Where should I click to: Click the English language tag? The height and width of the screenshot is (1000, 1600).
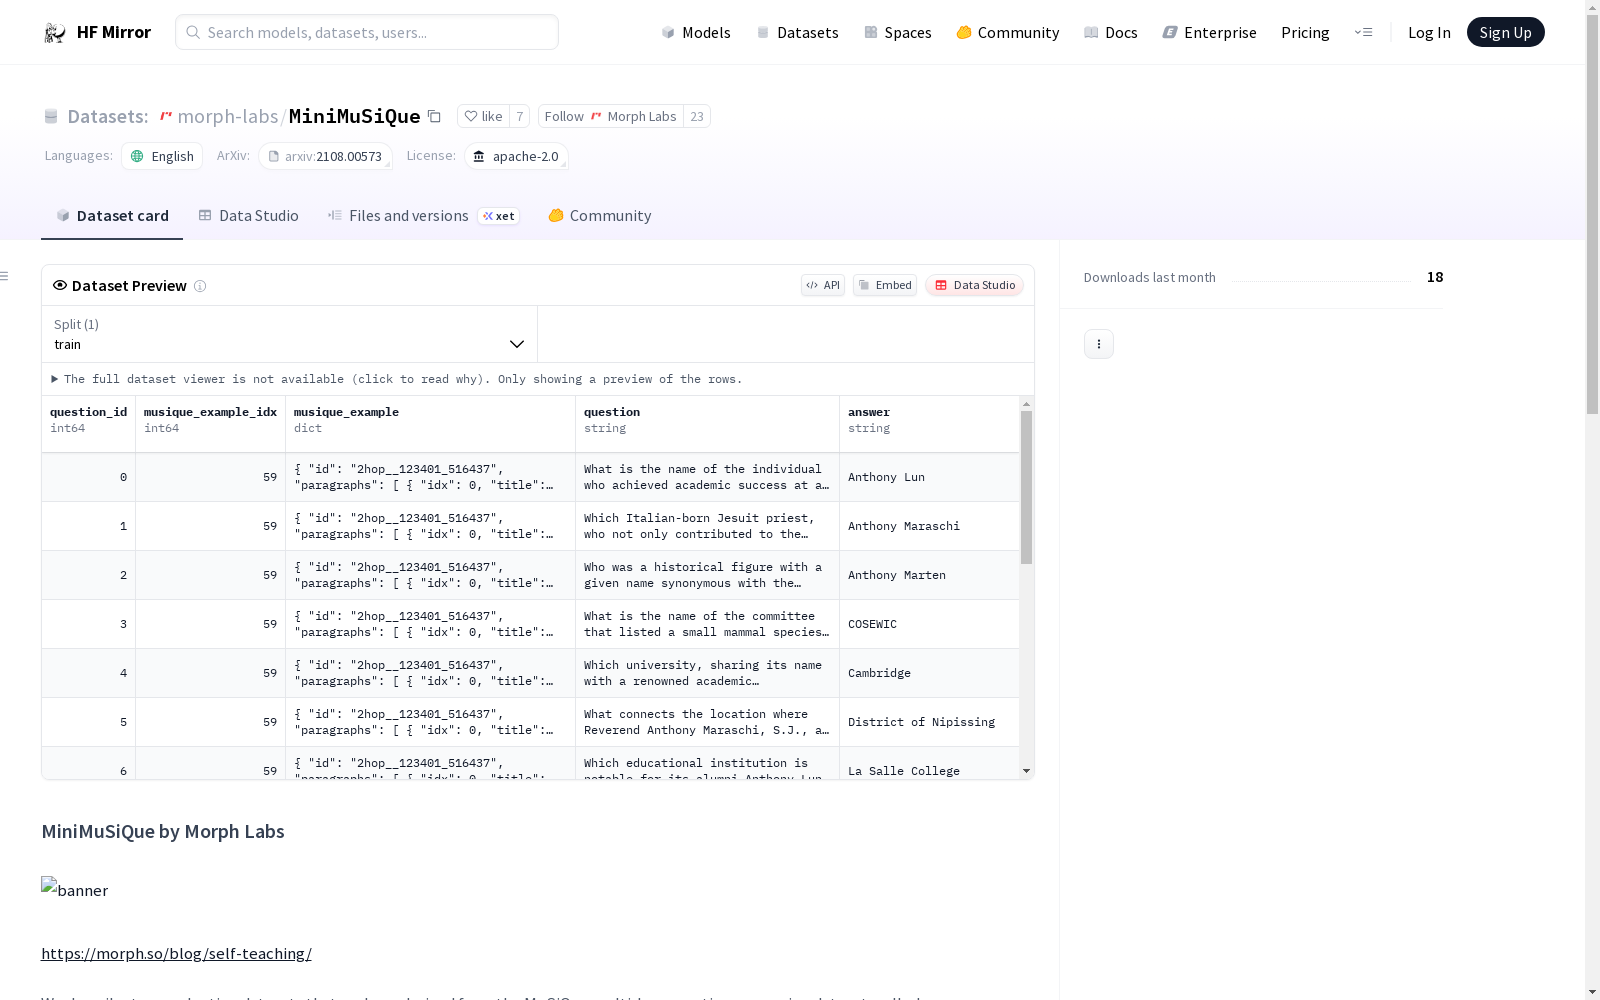[162, 156]
